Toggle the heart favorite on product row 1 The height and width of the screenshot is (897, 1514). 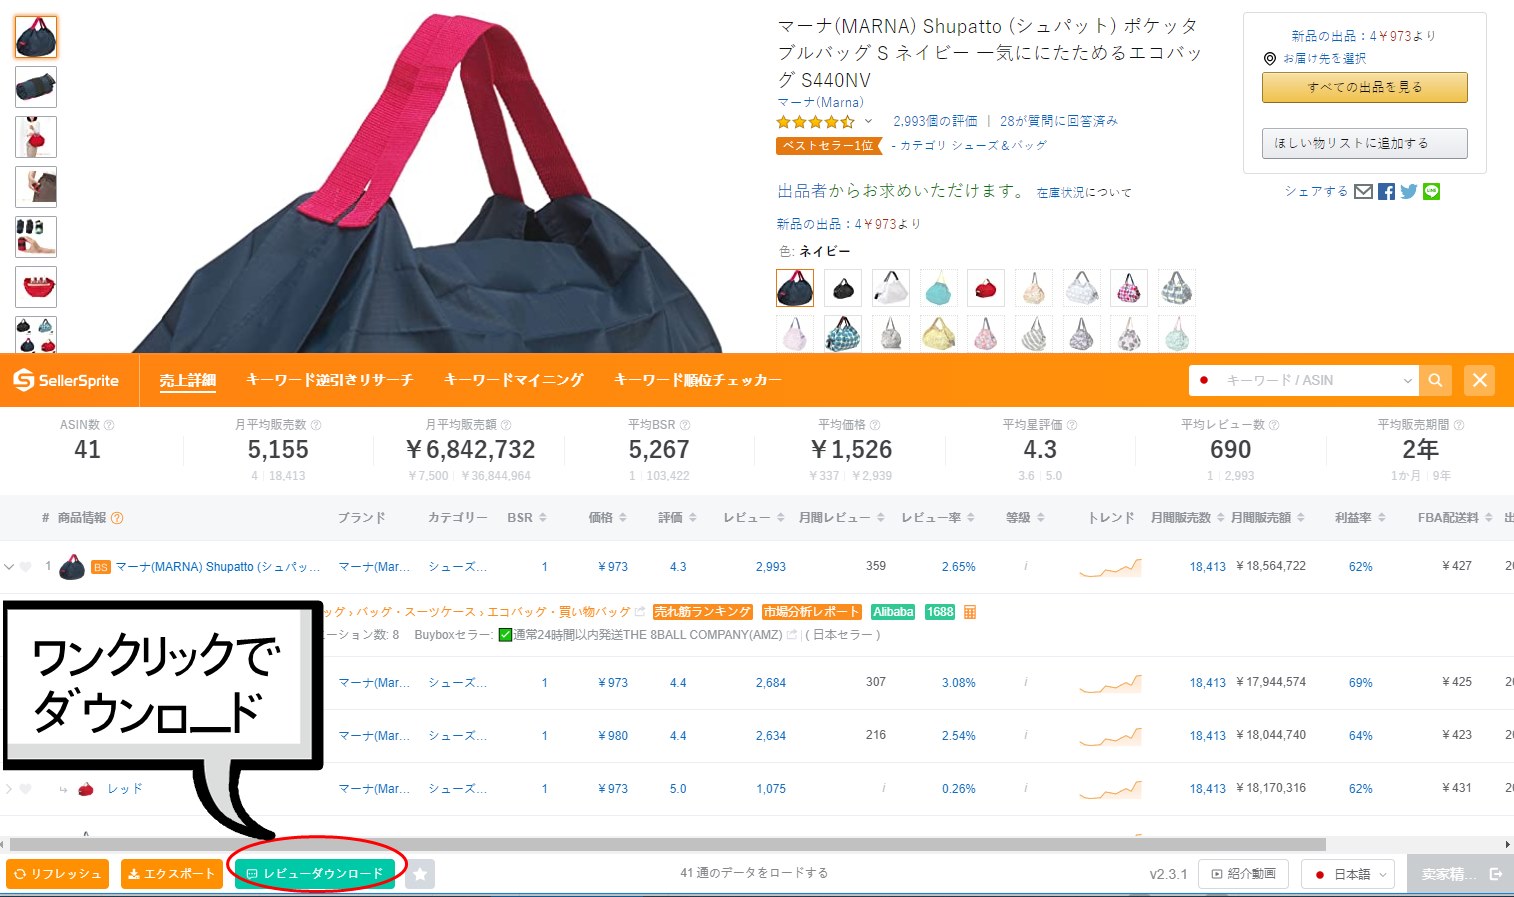point(26,567)
